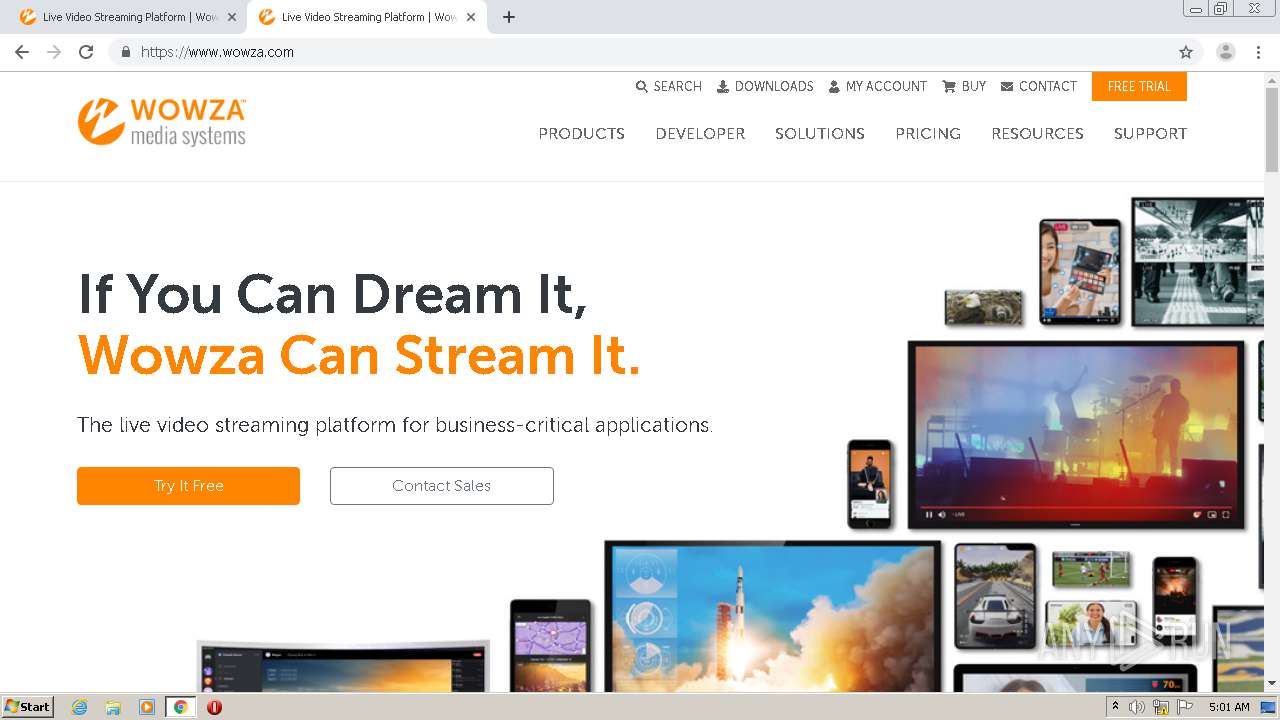Click the search magnifier icon
1280x720 pixels.
click(x=642, y=87)
